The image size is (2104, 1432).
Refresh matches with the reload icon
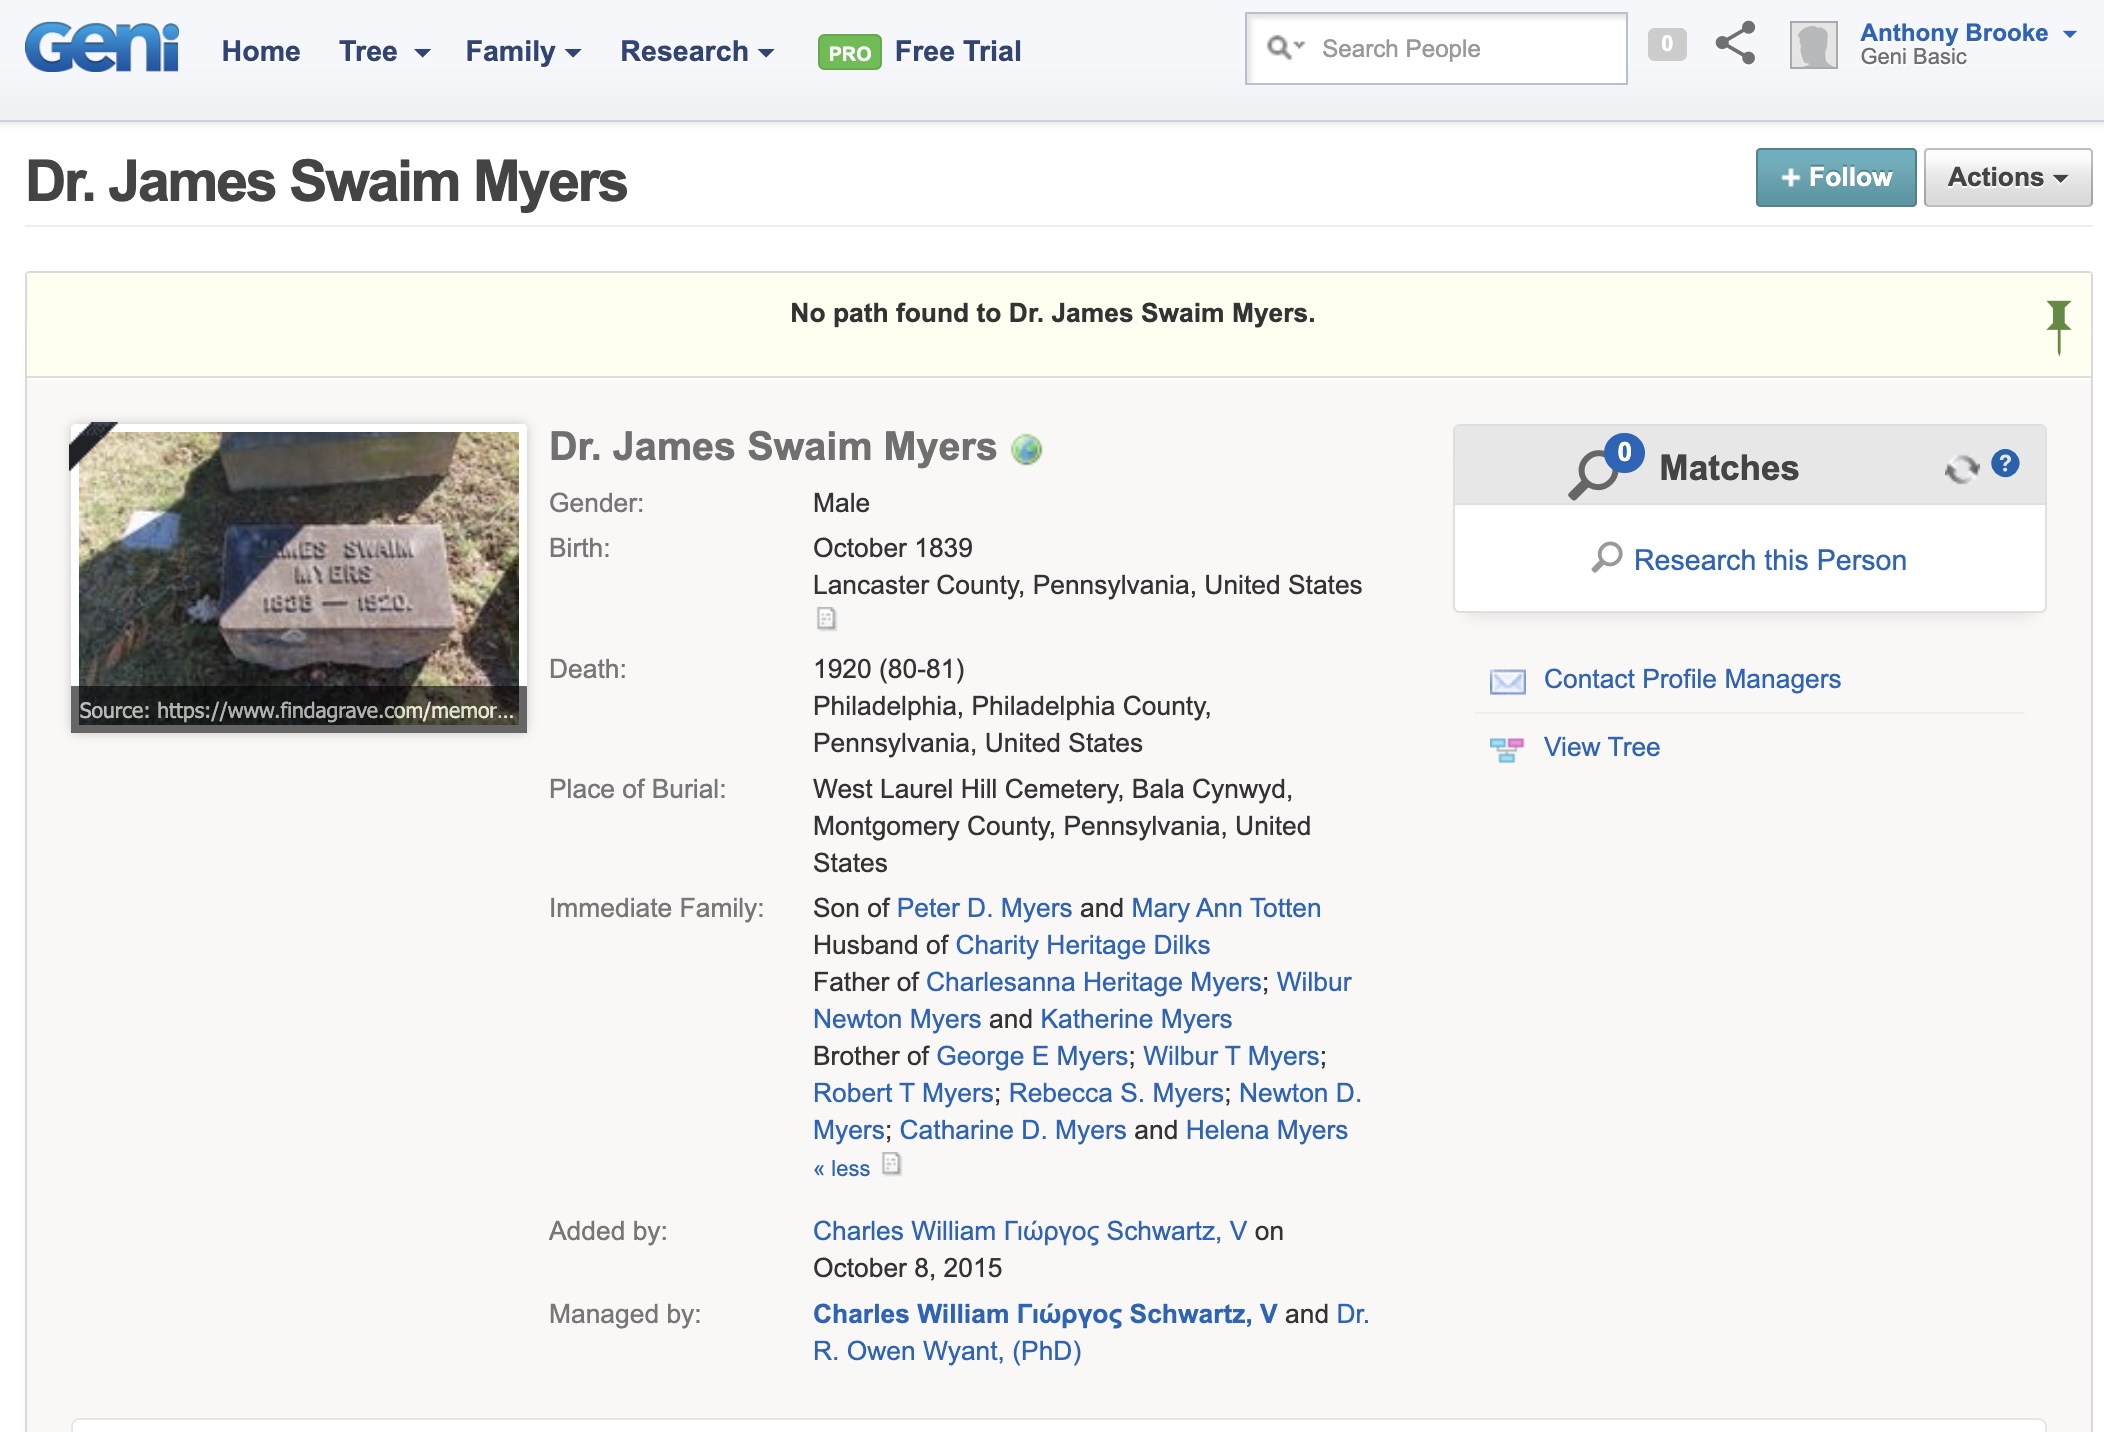coord(1961,468)
